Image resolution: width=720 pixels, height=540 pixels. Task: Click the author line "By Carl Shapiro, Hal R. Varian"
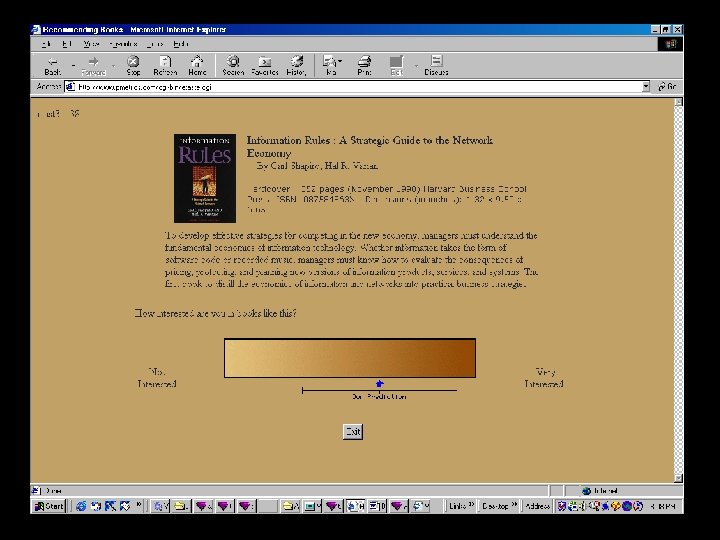coord(317,166)
